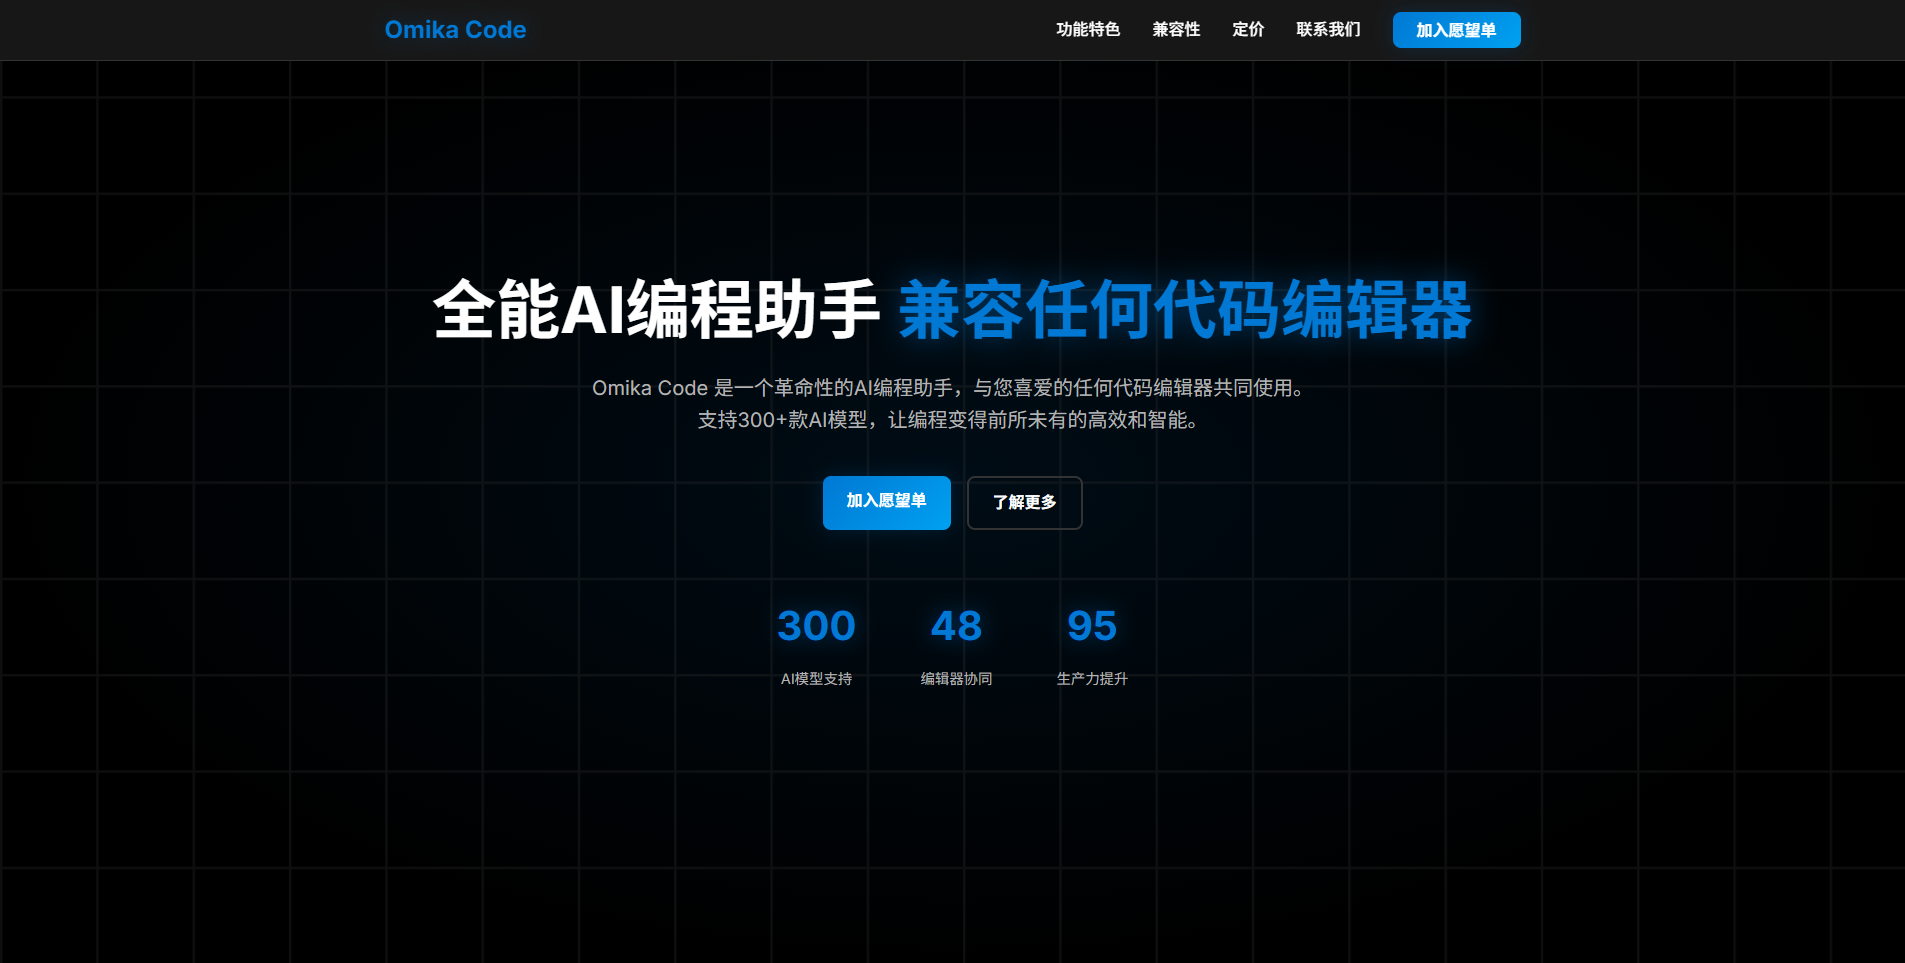The height and width of the screenshot is (963, 1905).
Task: Click the 生产力提升 label
Action: tap(1091, 679)
